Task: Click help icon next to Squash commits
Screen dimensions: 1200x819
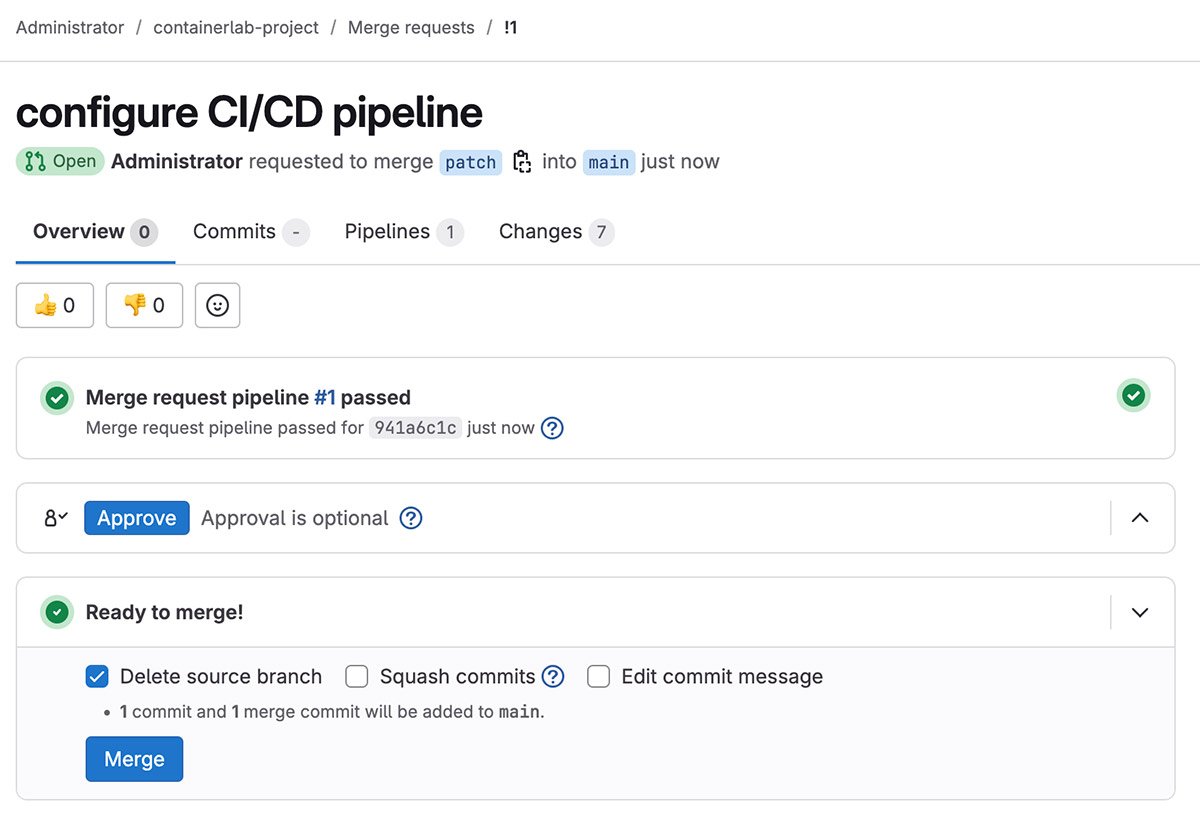Action: click(553, 677)
